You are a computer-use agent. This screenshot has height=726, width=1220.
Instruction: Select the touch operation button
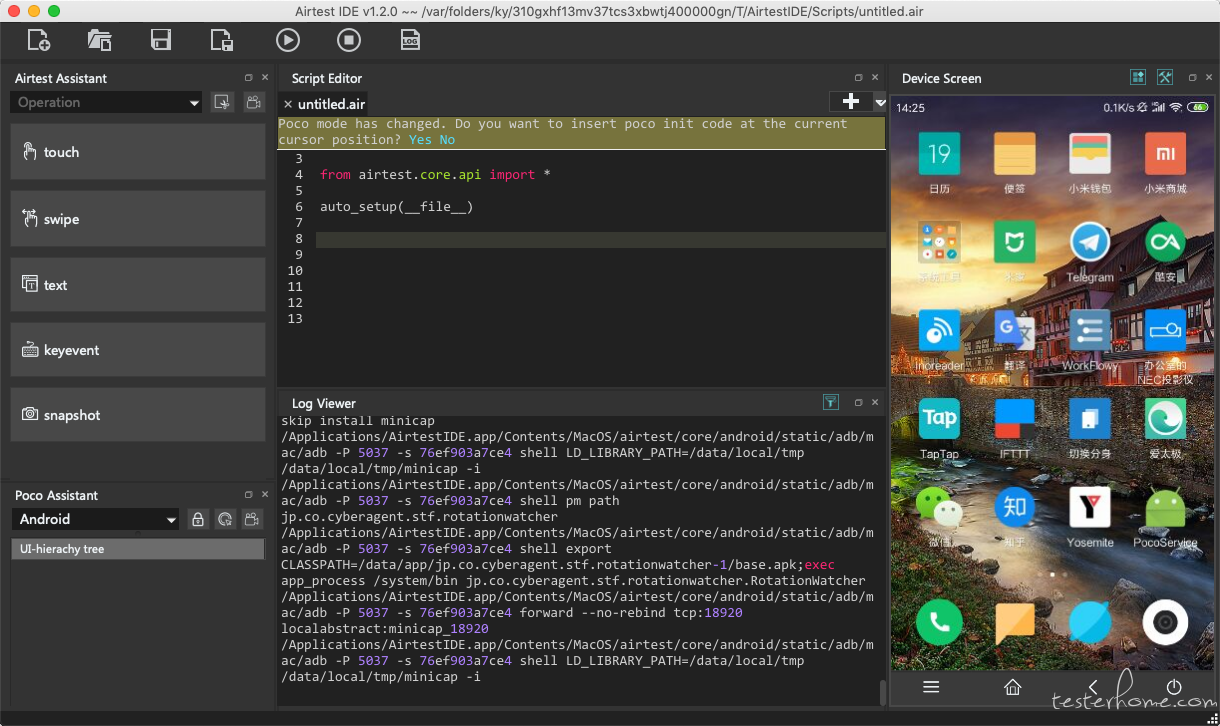tap(138, 152)
